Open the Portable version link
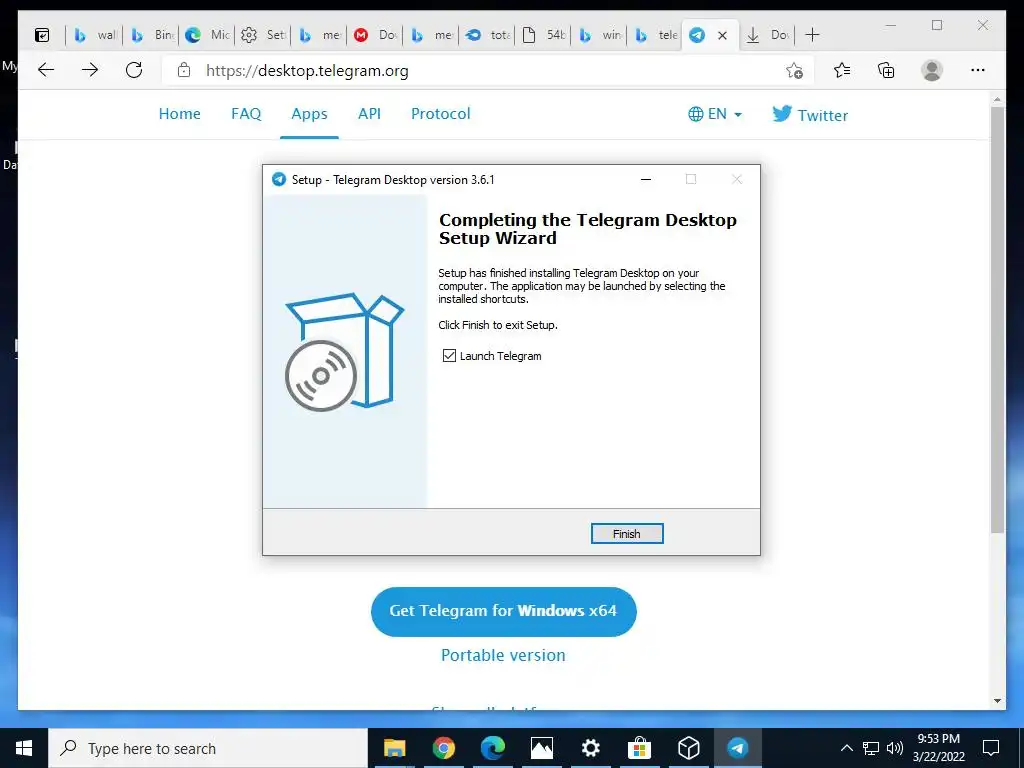Viewport: 1024px width, 768px height. click(503, 655)
